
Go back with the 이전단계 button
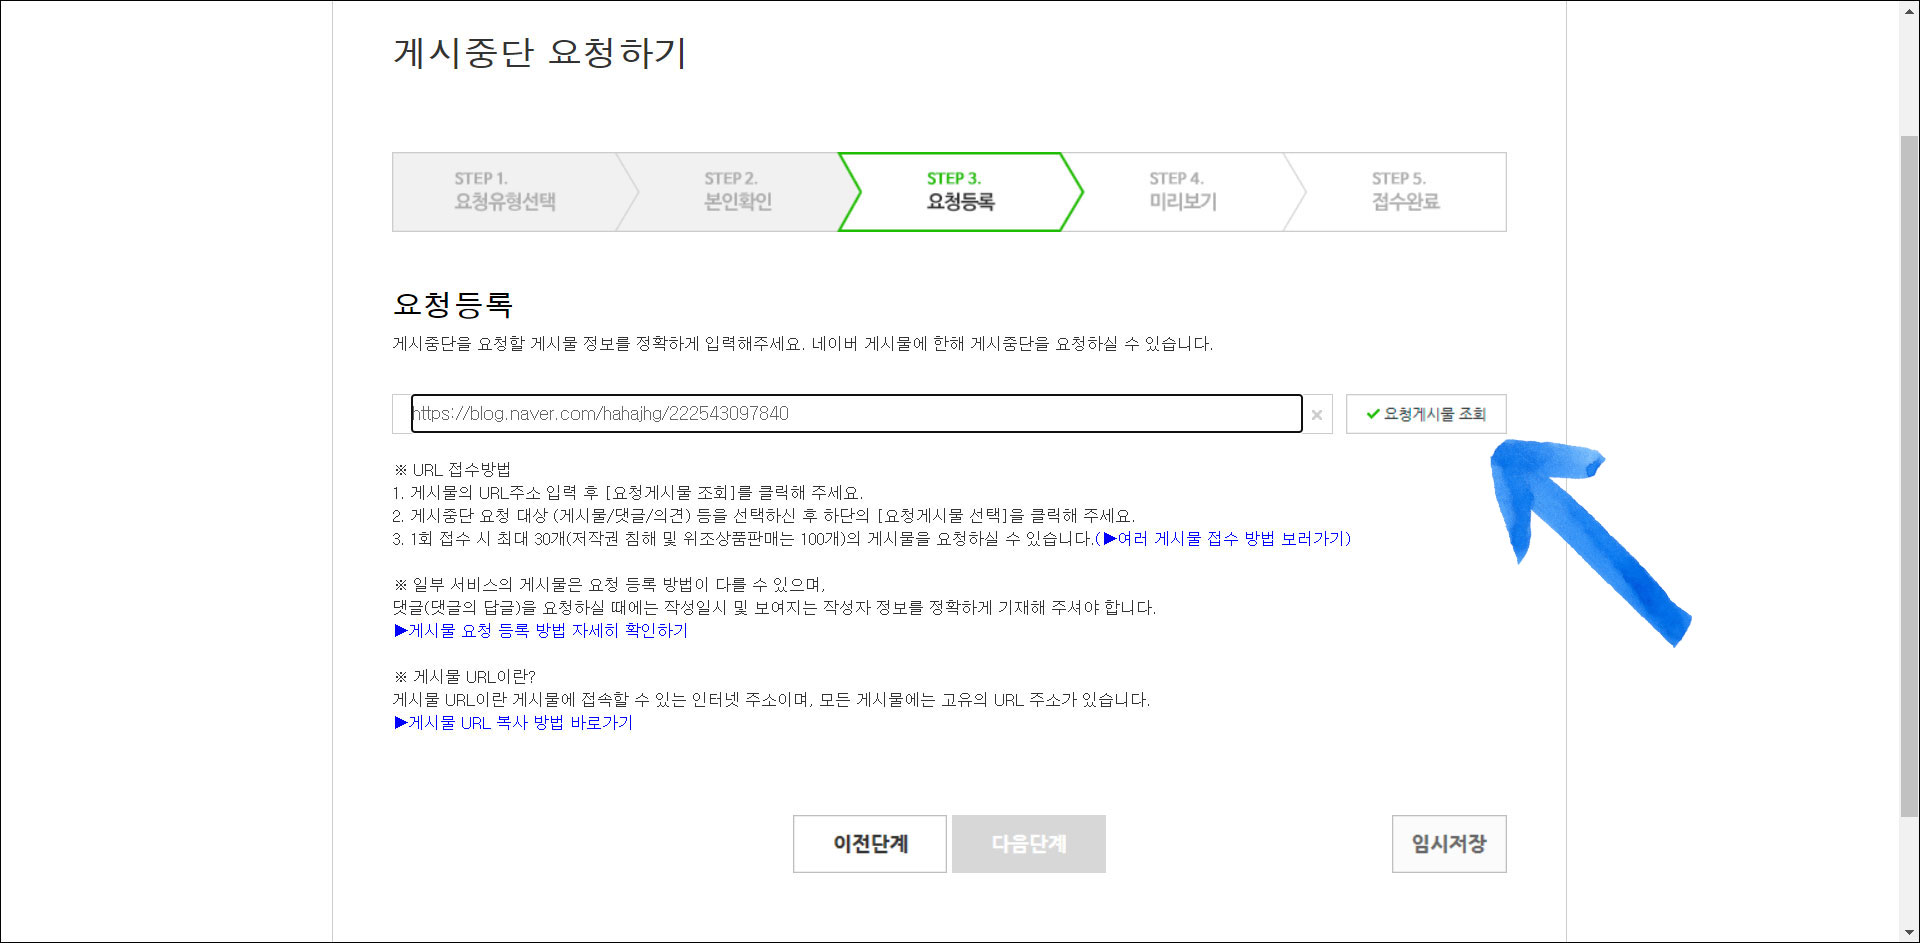[x=870, y=844]
